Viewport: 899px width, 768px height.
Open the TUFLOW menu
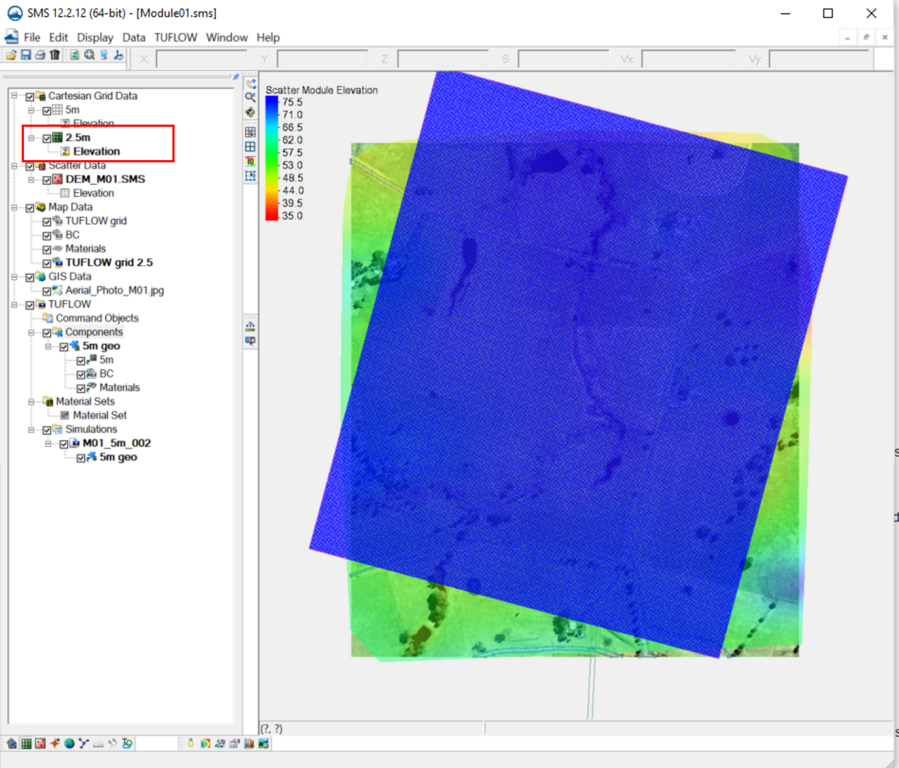pyautogui.click(x=176, y=37)
